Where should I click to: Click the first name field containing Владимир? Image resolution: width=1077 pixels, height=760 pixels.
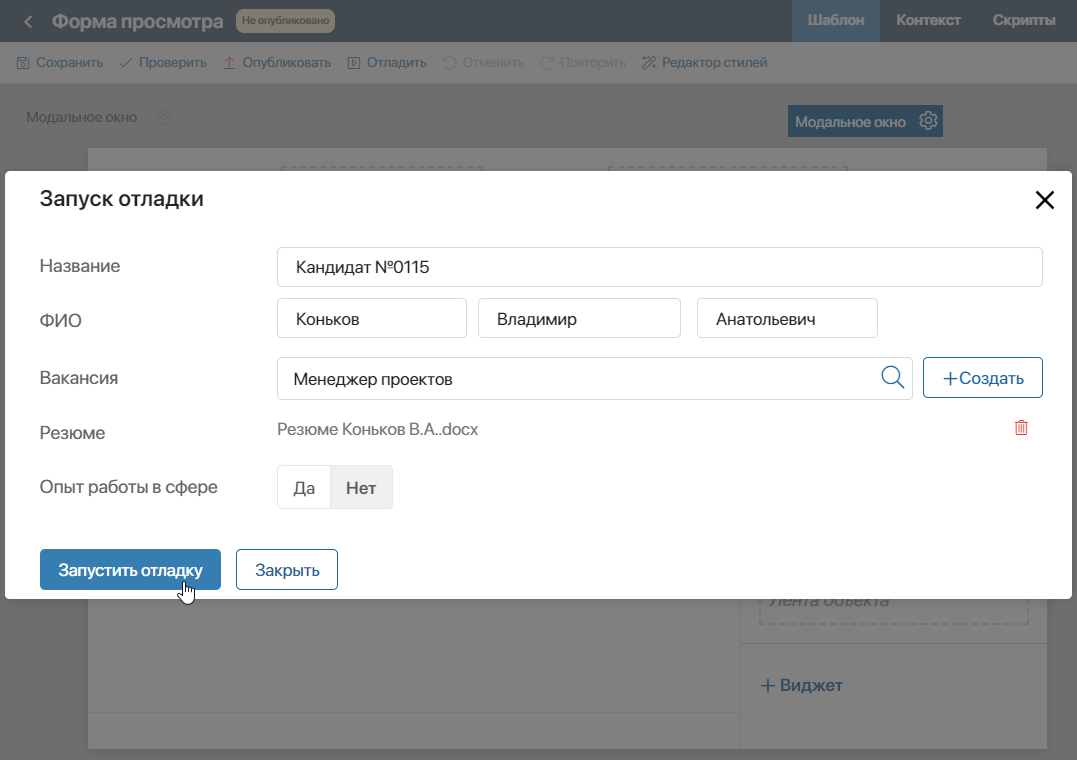580,318
